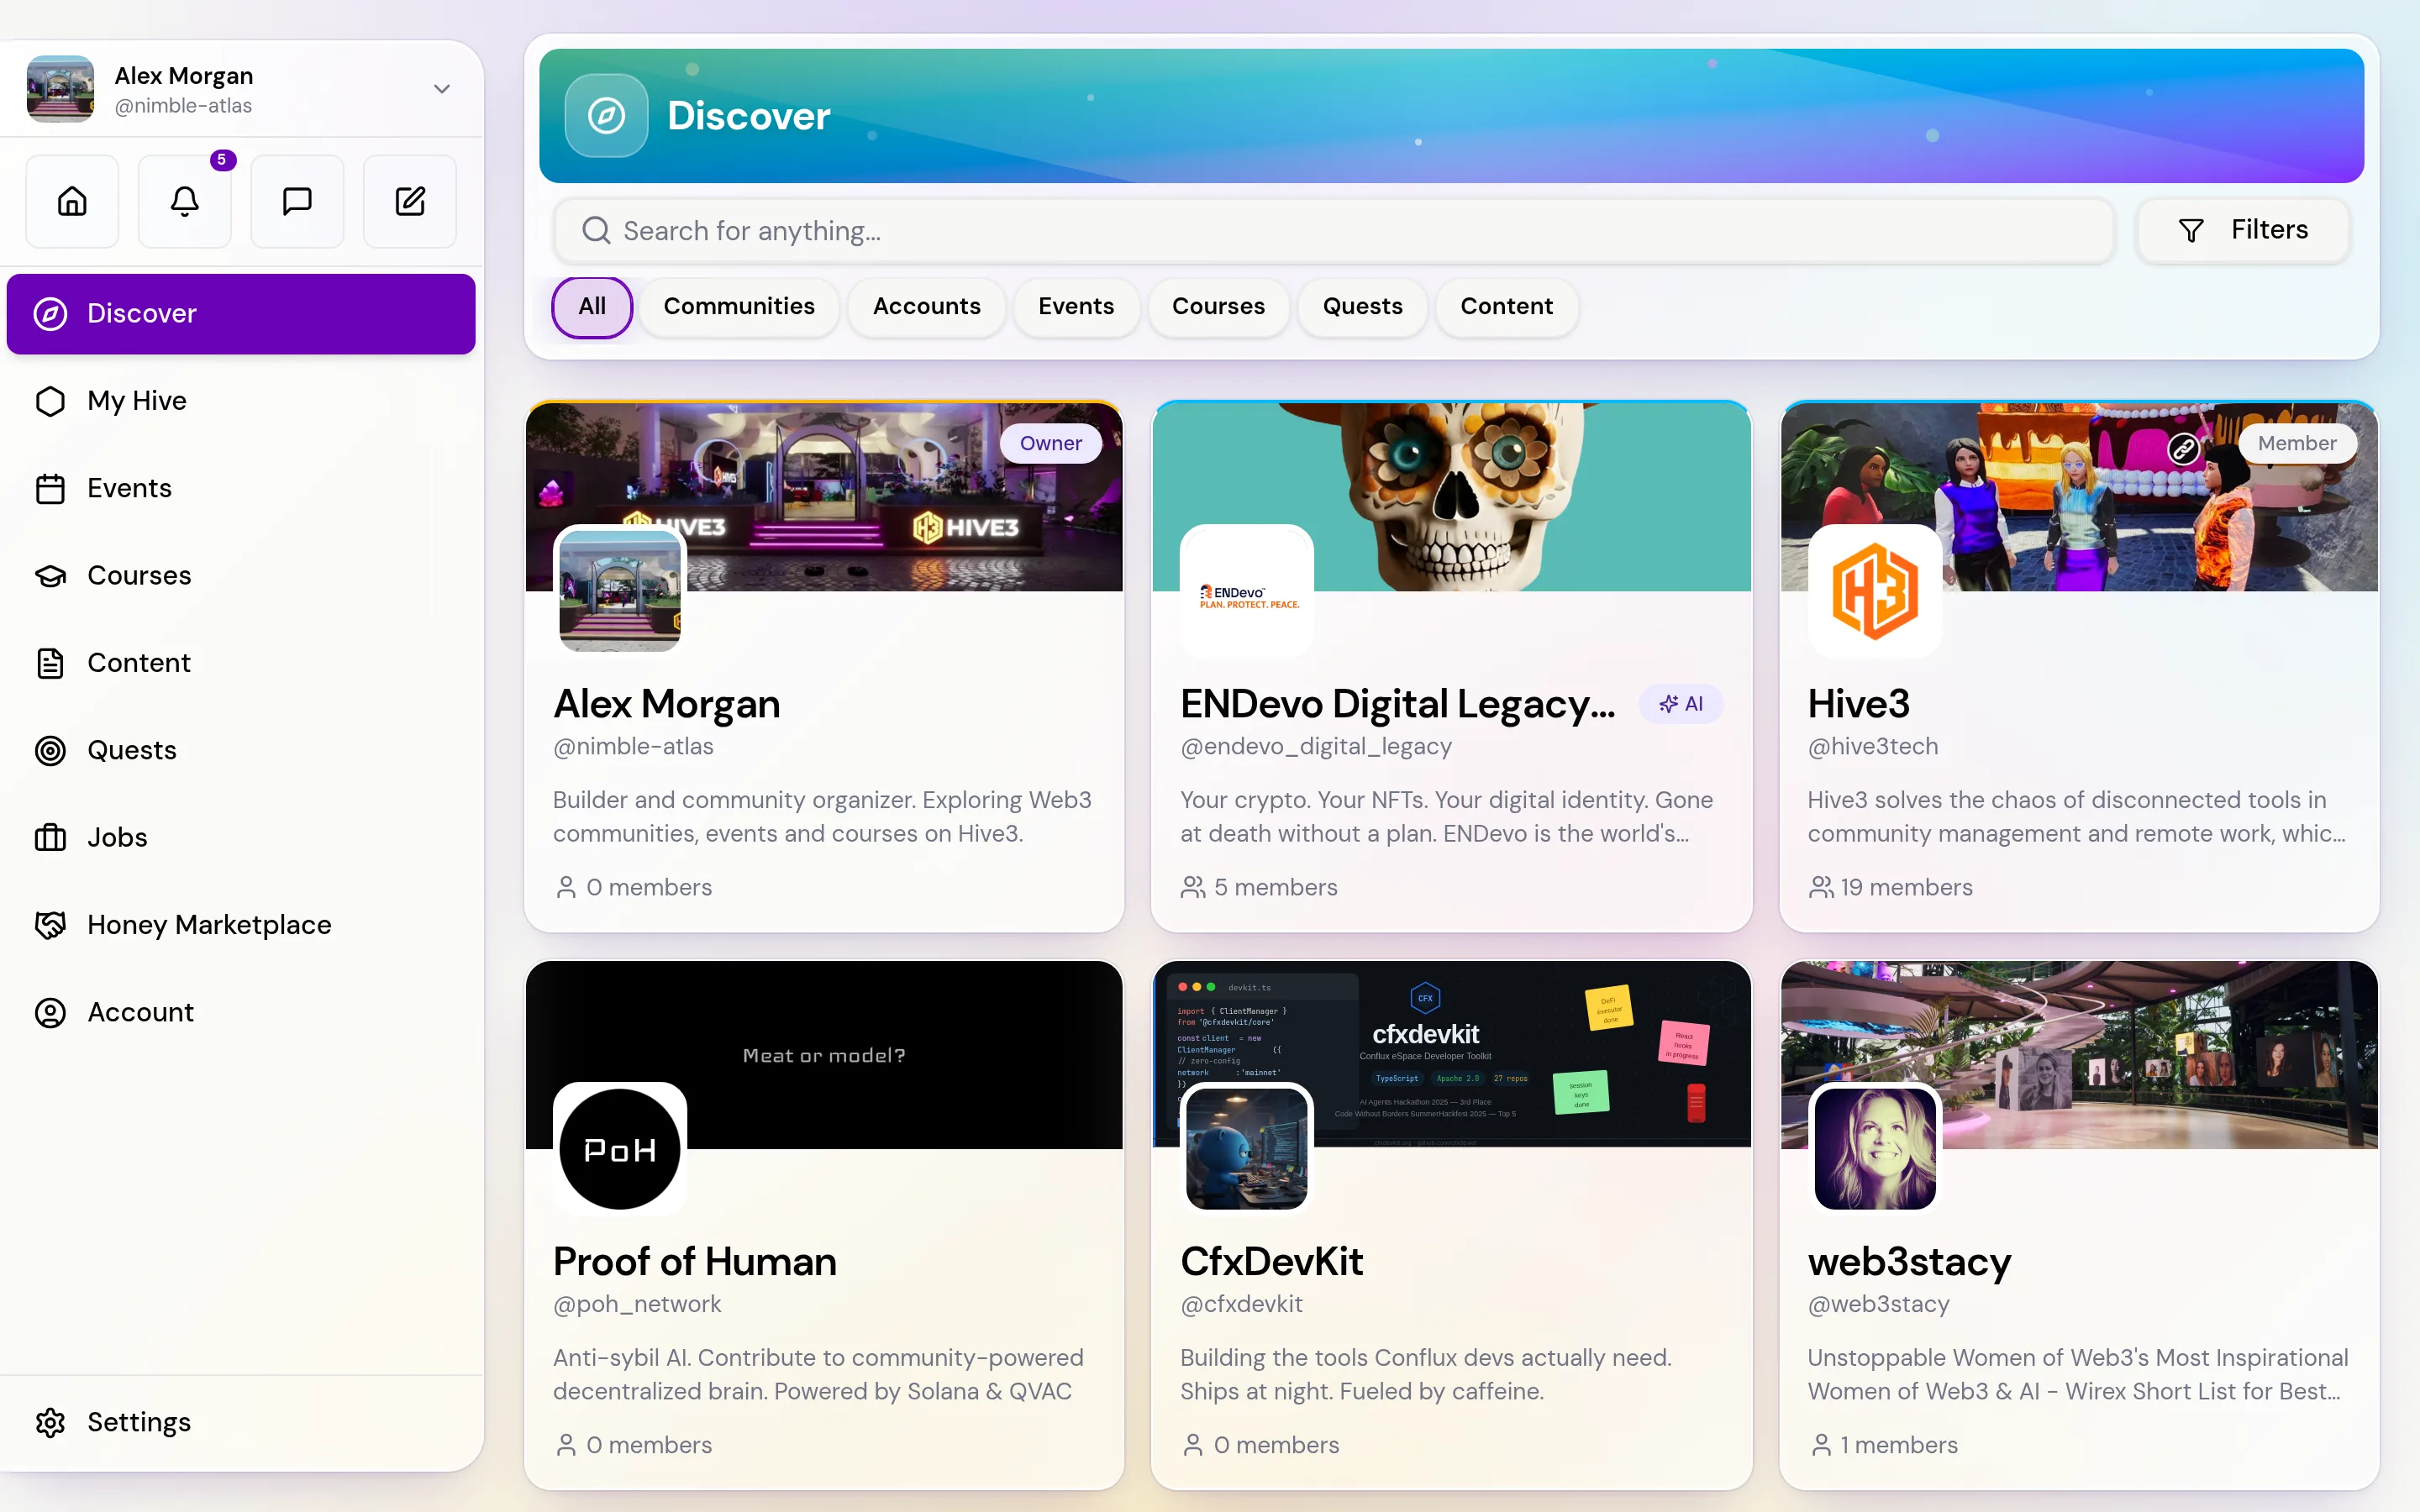Viewport: 2420px width, 1512px height.
Task: Click the Events calendar icon
Action: point(50,488)
